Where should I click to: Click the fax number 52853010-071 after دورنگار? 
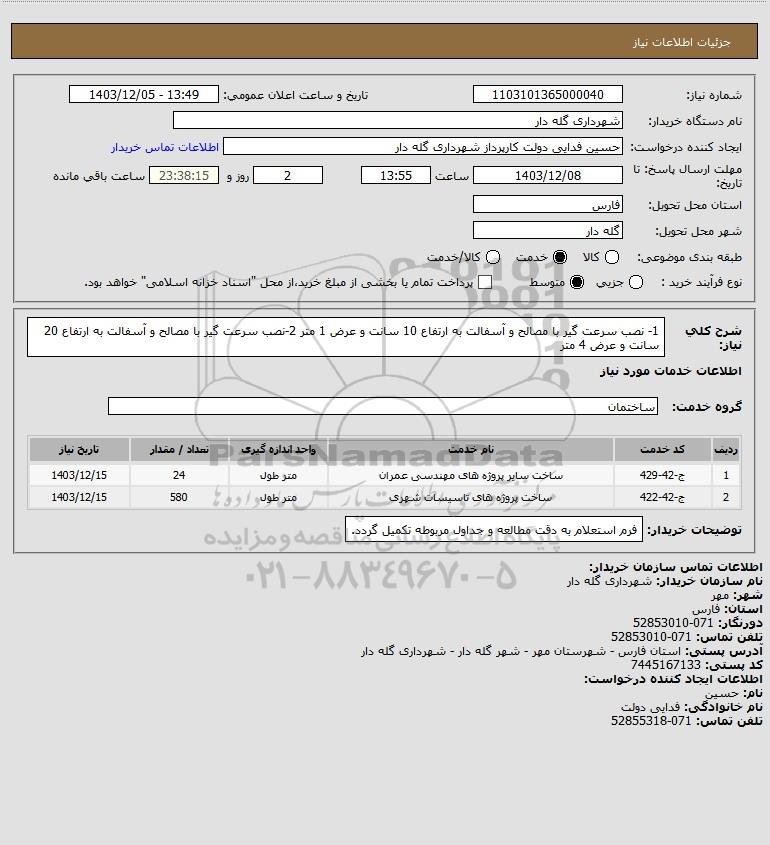point(673,623)
